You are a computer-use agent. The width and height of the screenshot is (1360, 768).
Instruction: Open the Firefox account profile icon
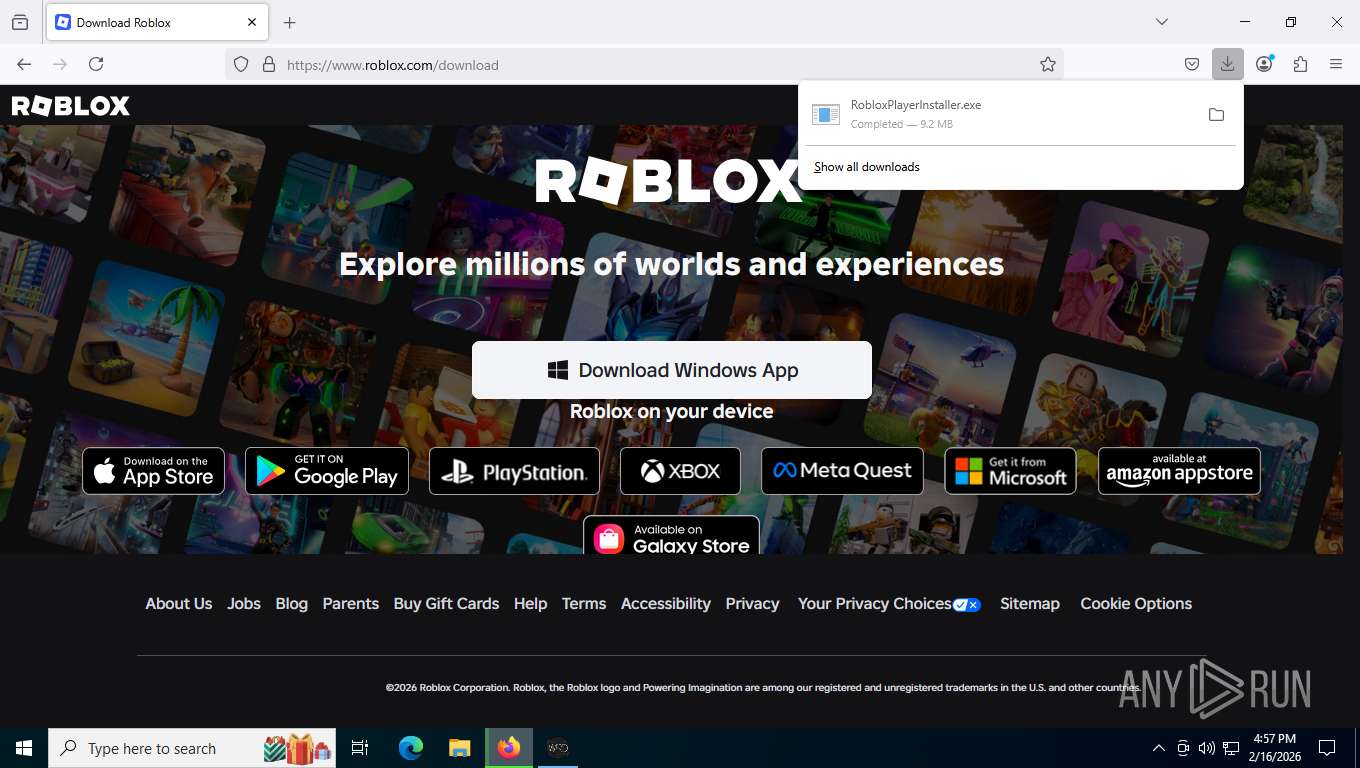click(1264, 64)
